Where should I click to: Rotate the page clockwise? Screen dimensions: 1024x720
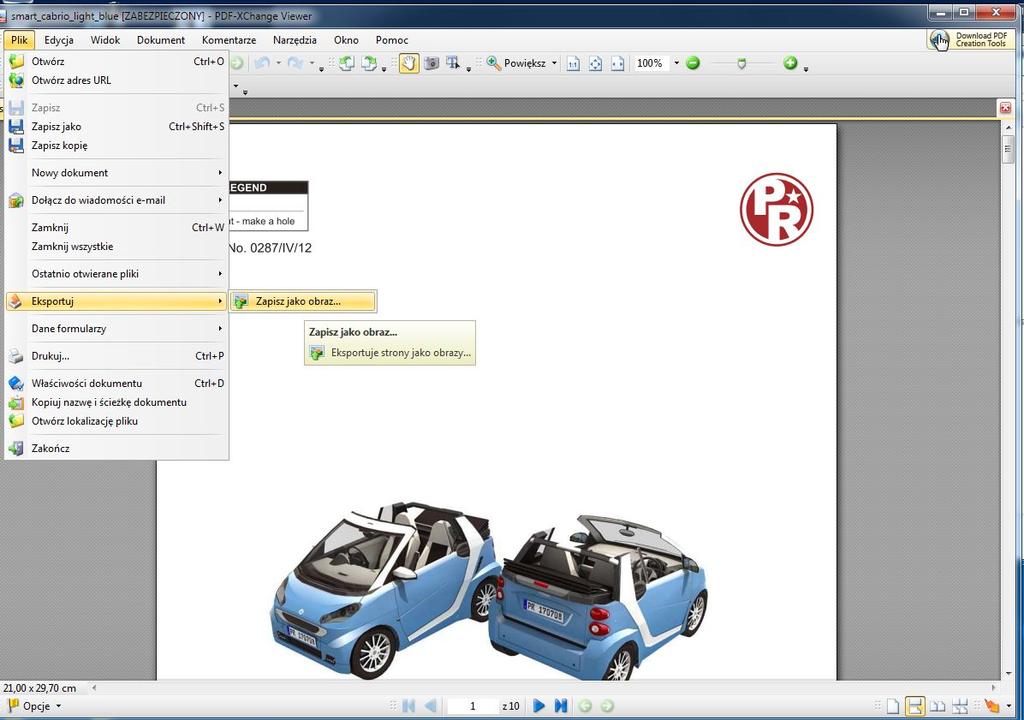point(369,63)
